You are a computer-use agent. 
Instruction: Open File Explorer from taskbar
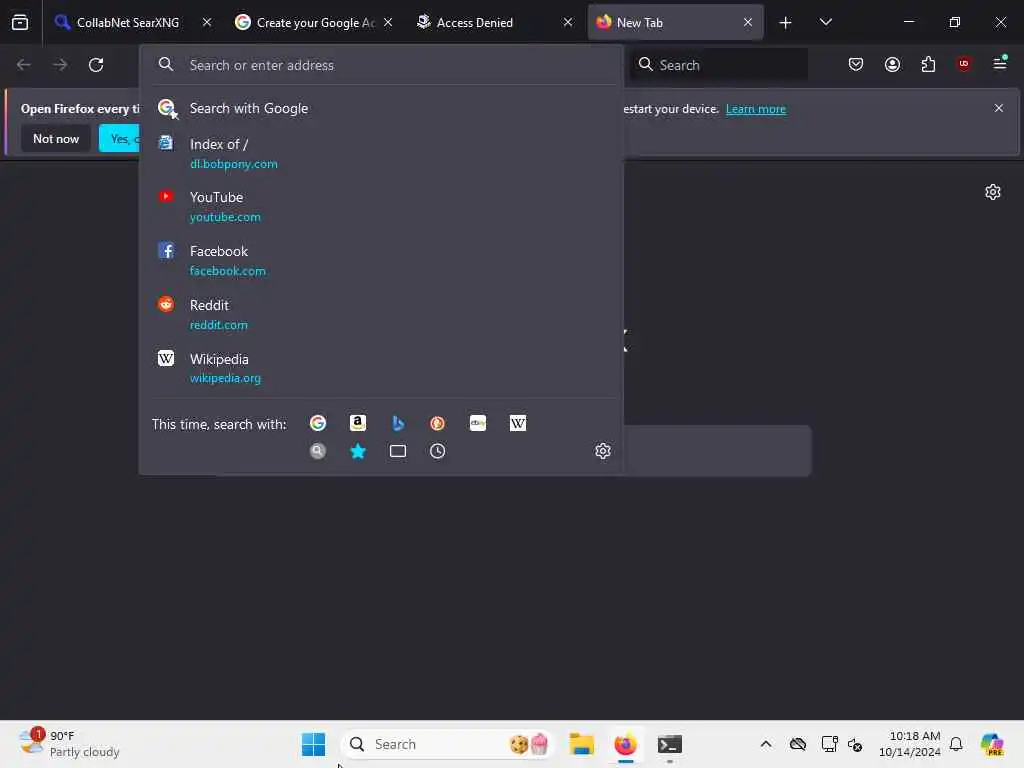[581, 744]
